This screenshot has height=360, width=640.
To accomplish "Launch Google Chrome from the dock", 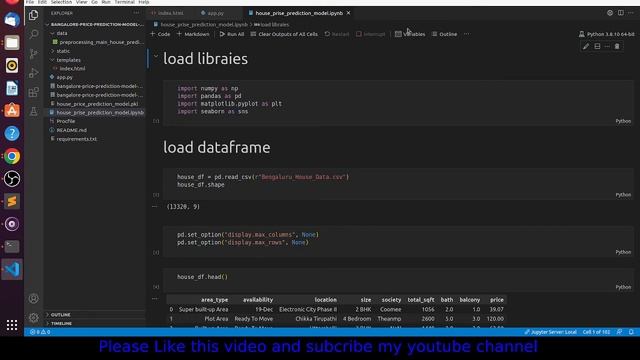I will [x=12, y=156].
